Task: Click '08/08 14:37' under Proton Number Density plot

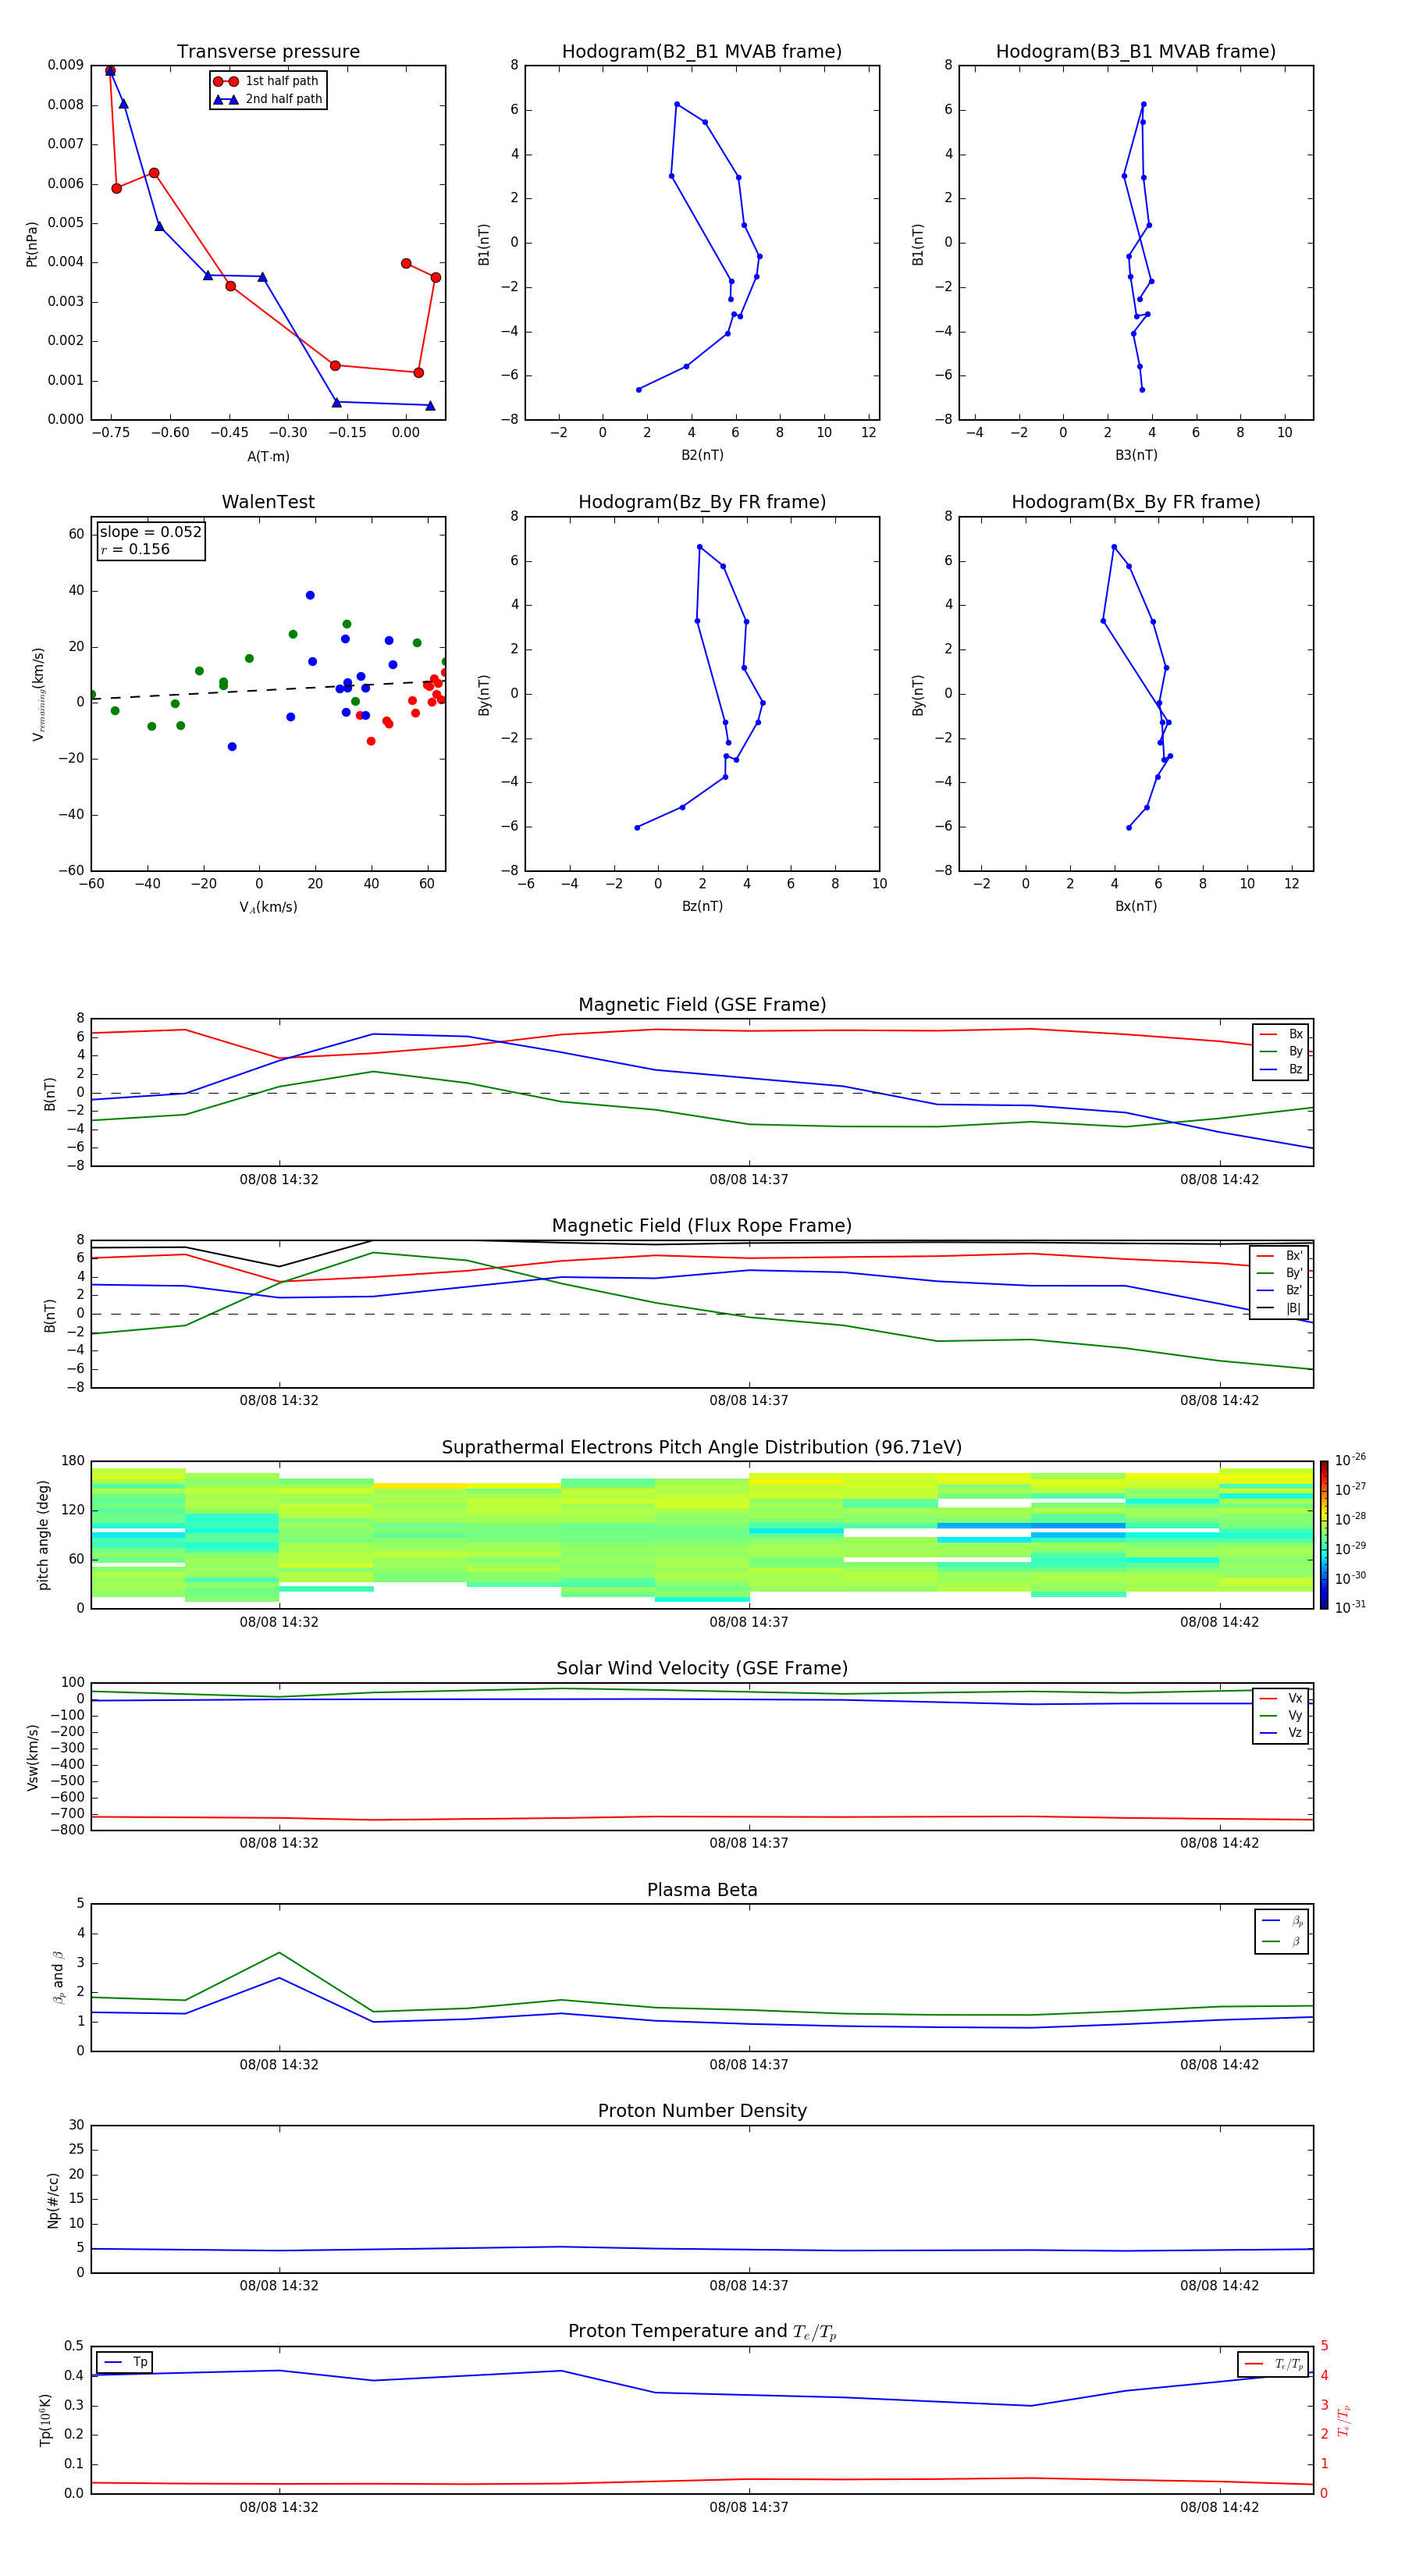Action: pyautogui.click(x=749, y=2286)
